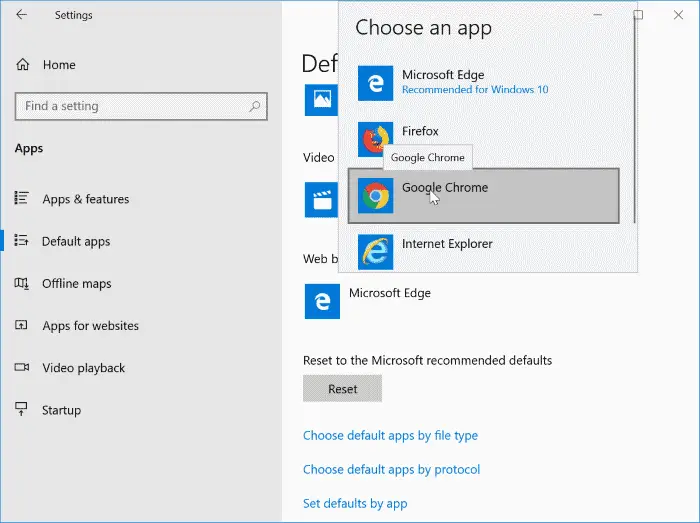Open Set defaults by app link

click(x=355, y=503)
